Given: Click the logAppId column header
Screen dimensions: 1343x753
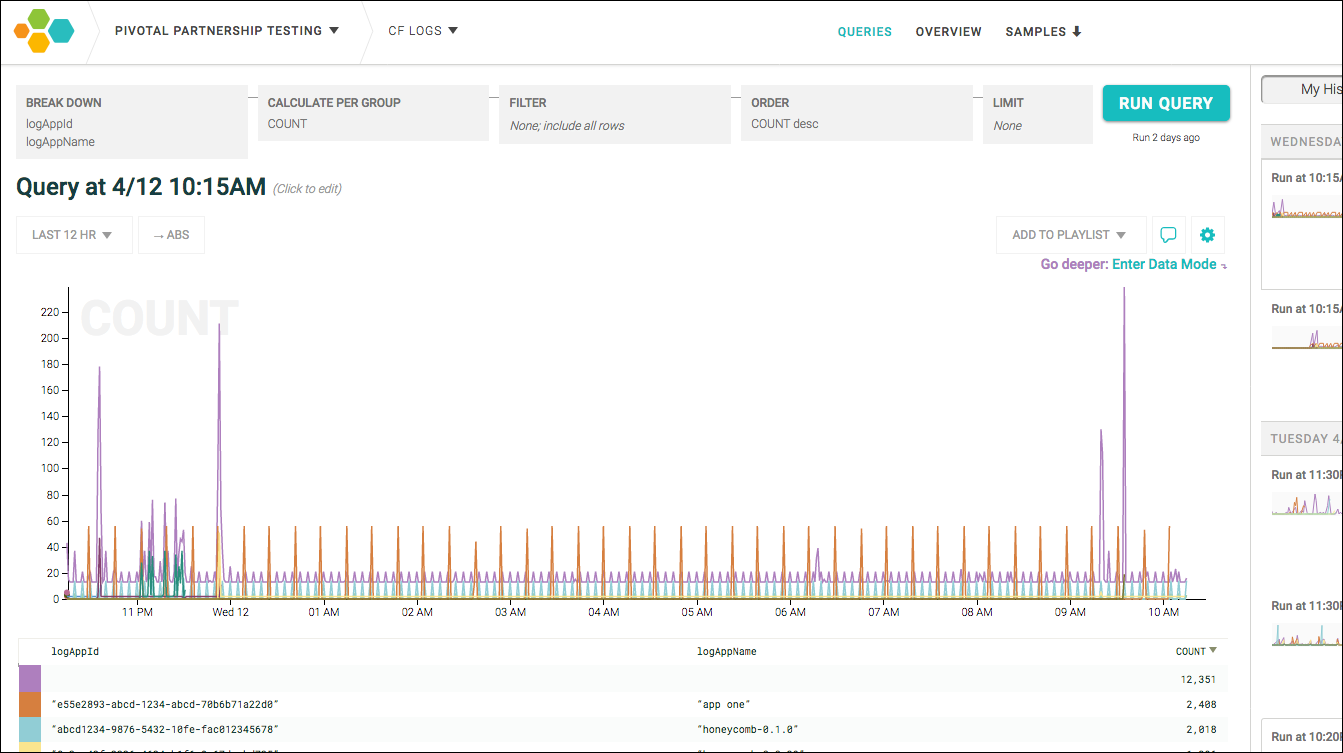Looking at the screenshot, I should tap(75, 652).
